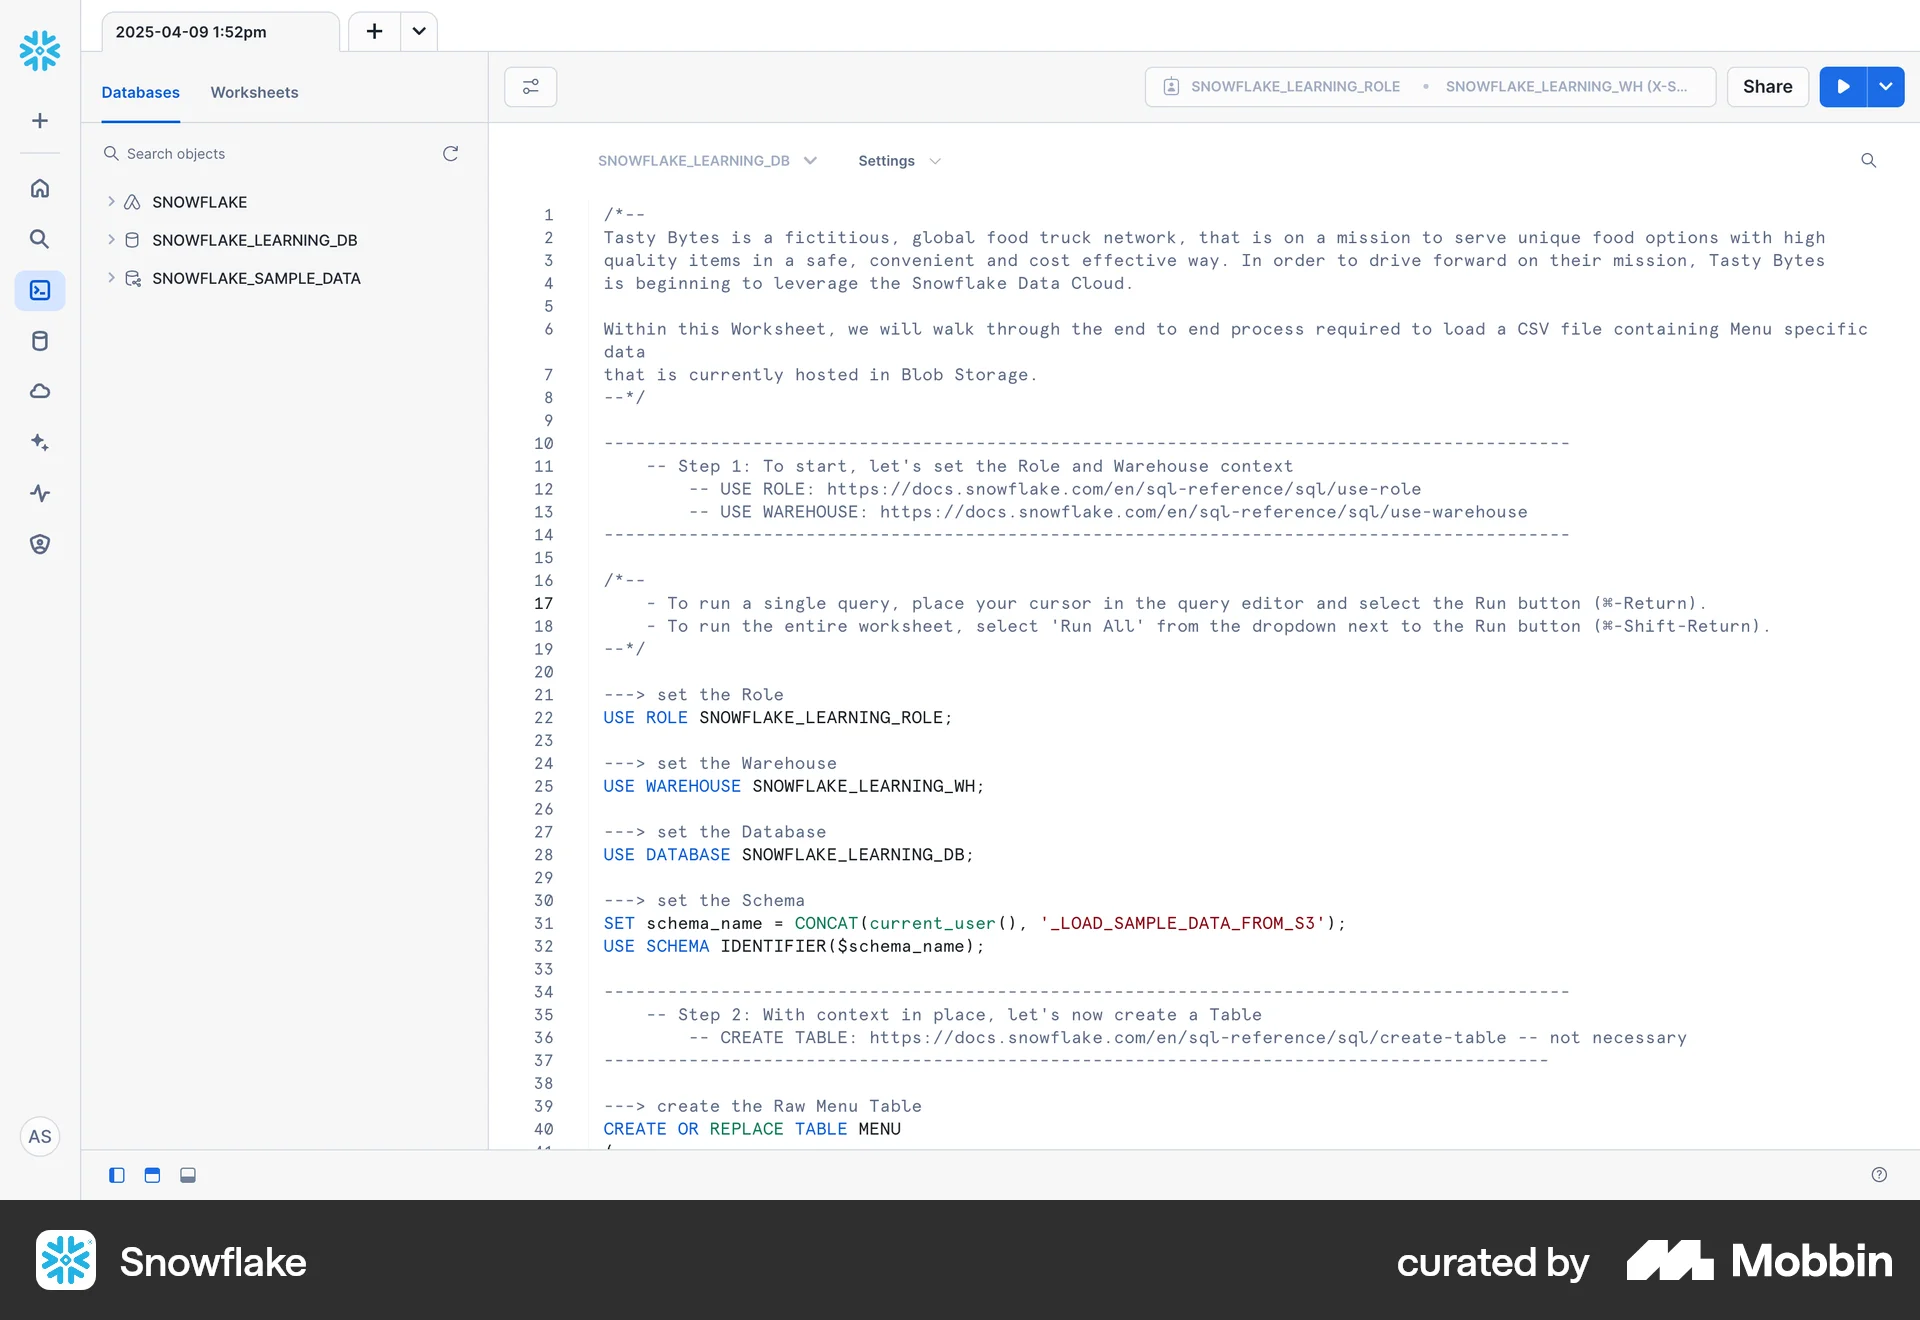Viewport: 1920px width, 1320px height.
Task: Click the Data database icon in sidebar
Action: pos(39,340)
